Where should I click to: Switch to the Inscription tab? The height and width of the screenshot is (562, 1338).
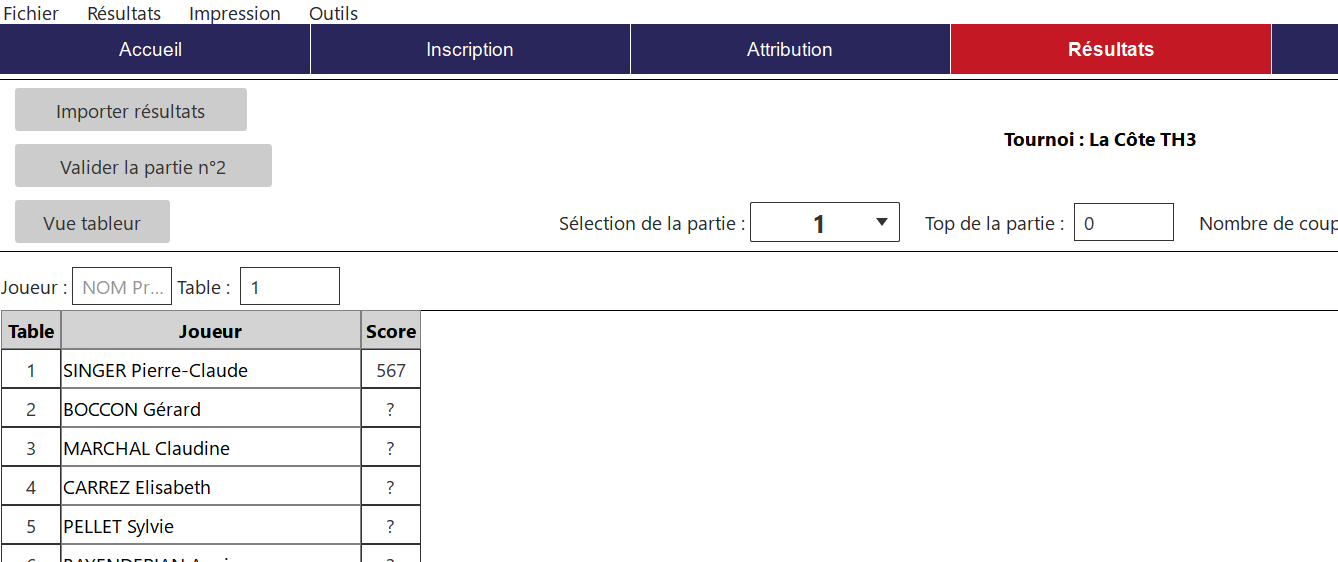click(x=470, y=49)
